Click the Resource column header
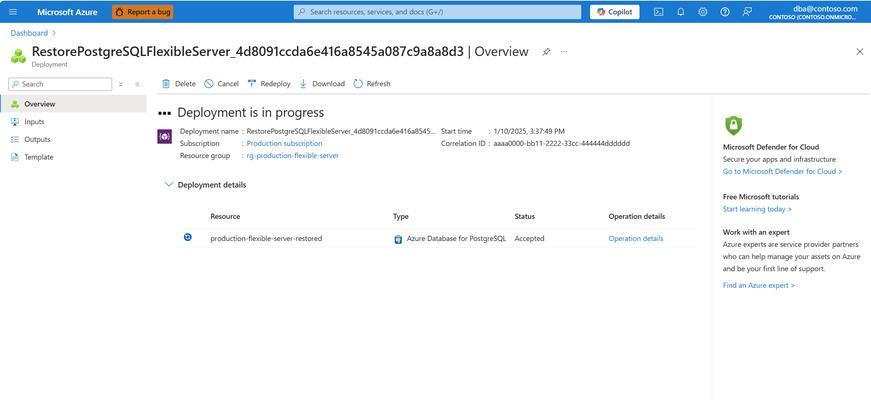Image resolution: width=871 pixels, height=400 pixels. 225,216
